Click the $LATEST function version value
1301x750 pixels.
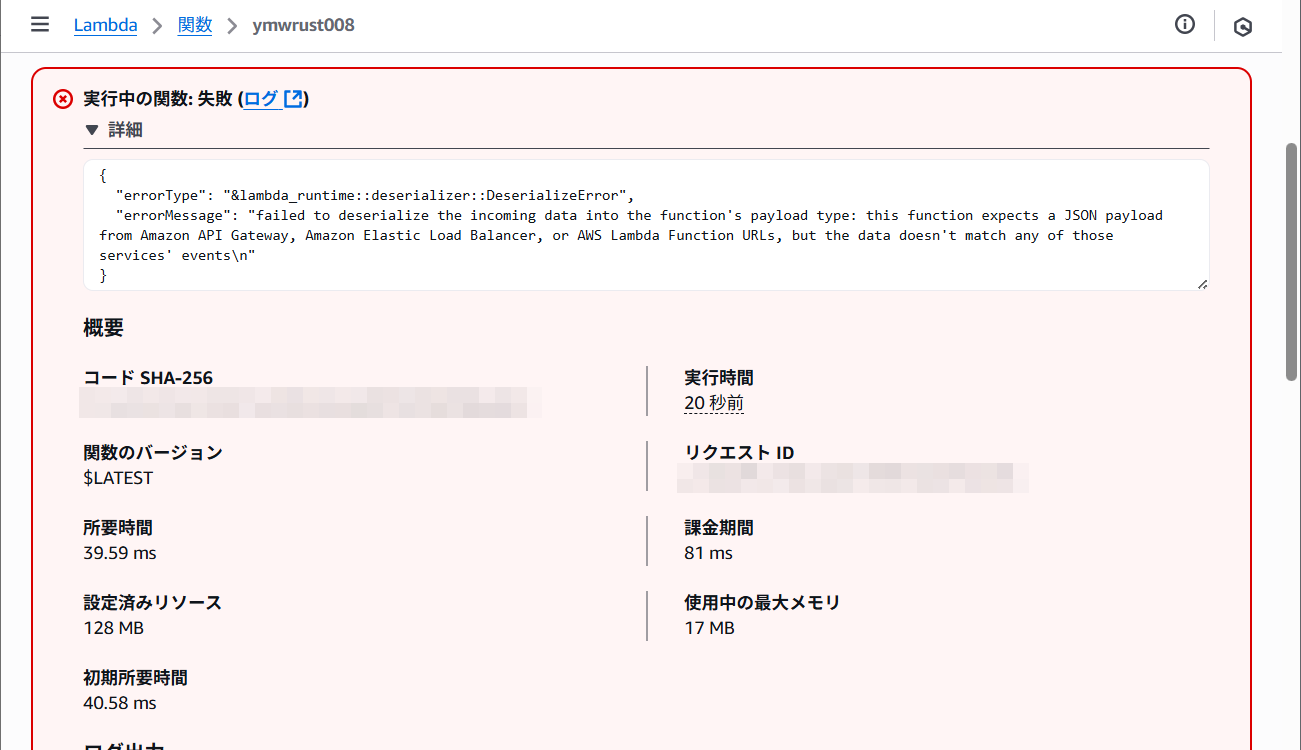click(118, 478)
